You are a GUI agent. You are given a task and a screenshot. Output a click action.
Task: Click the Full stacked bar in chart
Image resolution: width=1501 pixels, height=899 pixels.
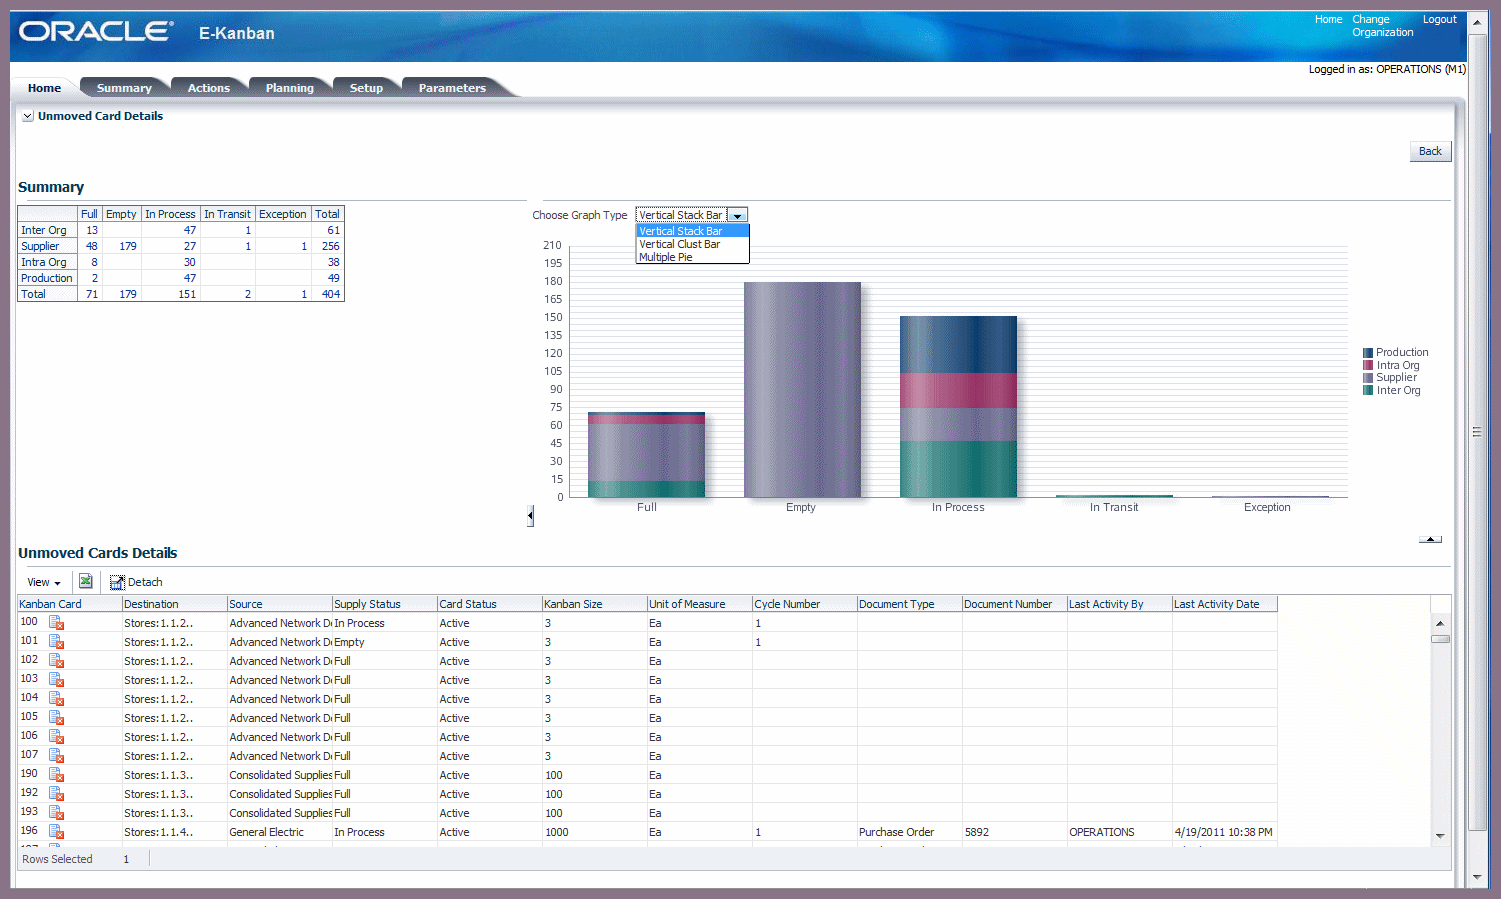[x=646, y=455]
